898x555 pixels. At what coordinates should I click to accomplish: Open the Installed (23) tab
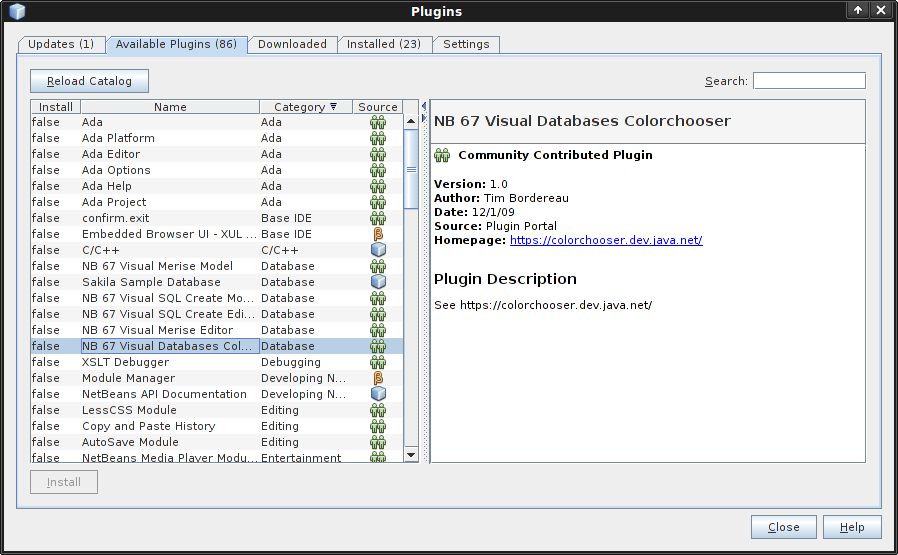[384, 45]
